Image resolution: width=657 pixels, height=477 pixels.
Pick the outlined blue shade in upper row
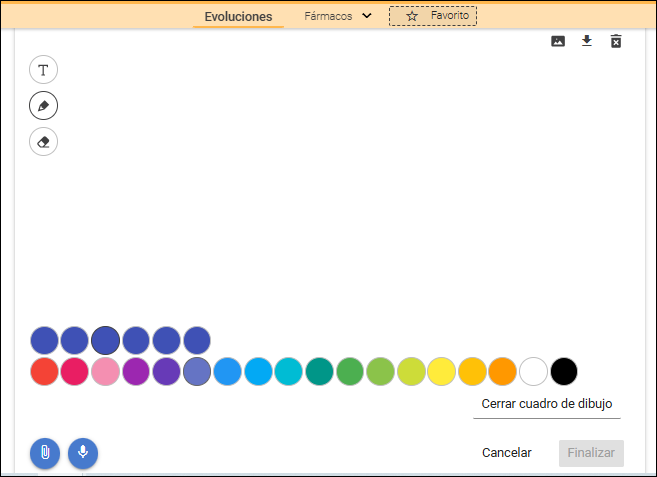[106, 340]
